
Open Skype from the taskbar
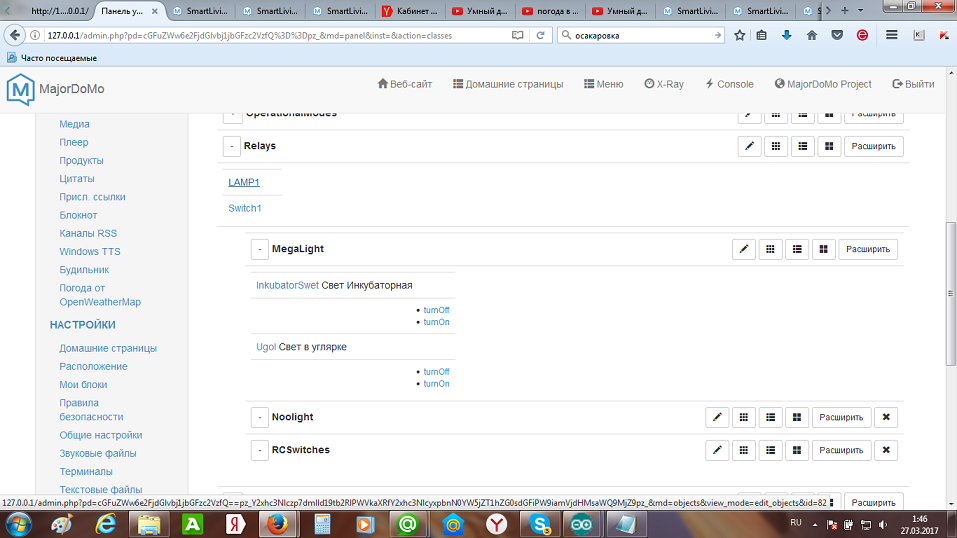[540, 525]
